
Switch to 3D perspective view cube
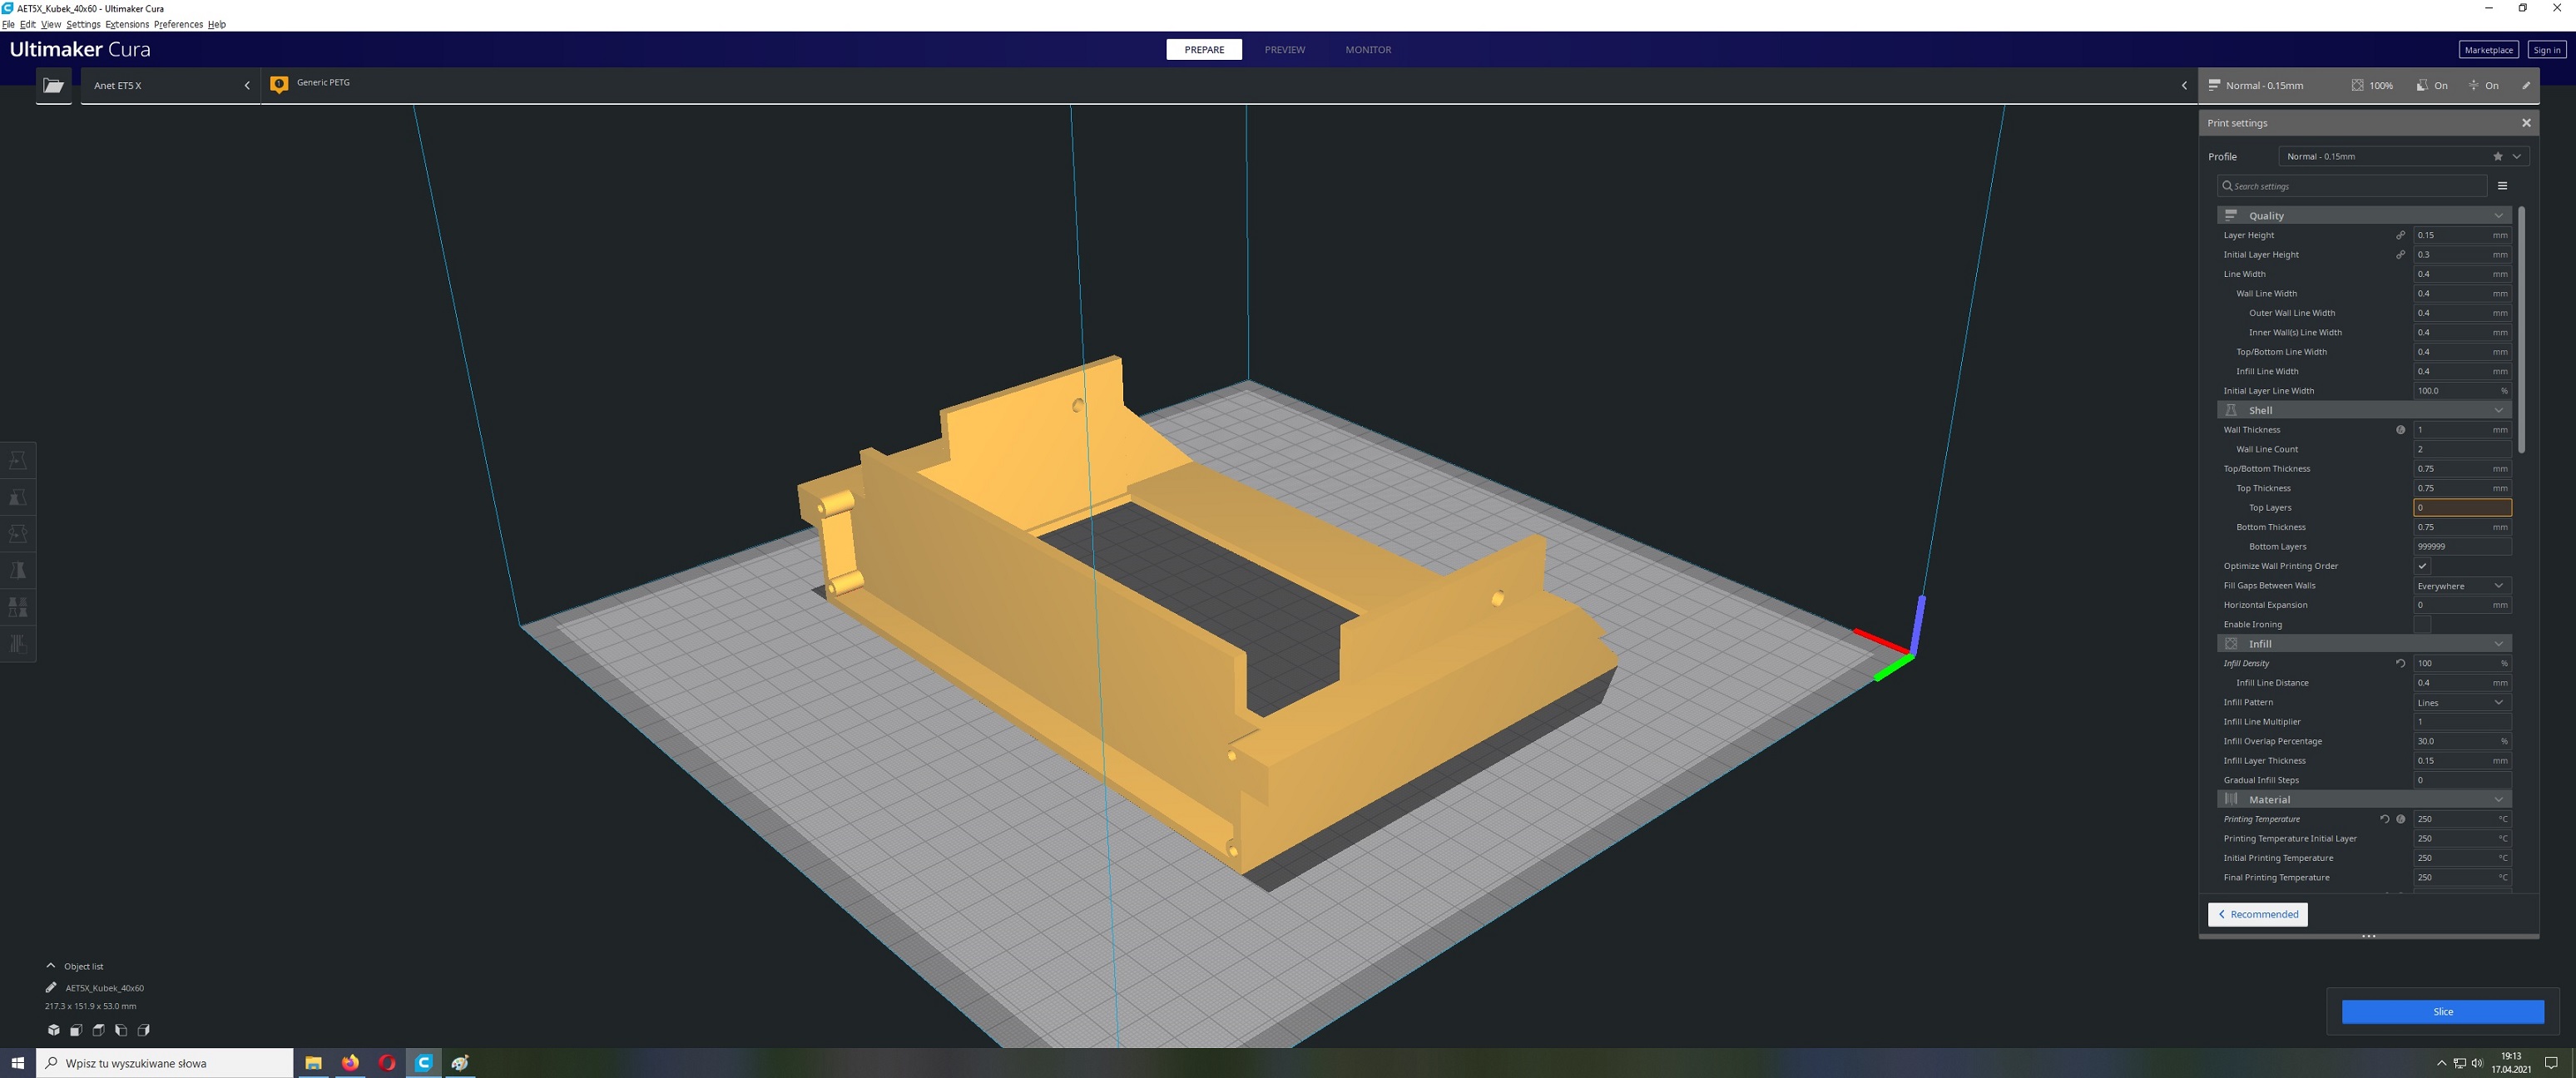(54, 1030)
